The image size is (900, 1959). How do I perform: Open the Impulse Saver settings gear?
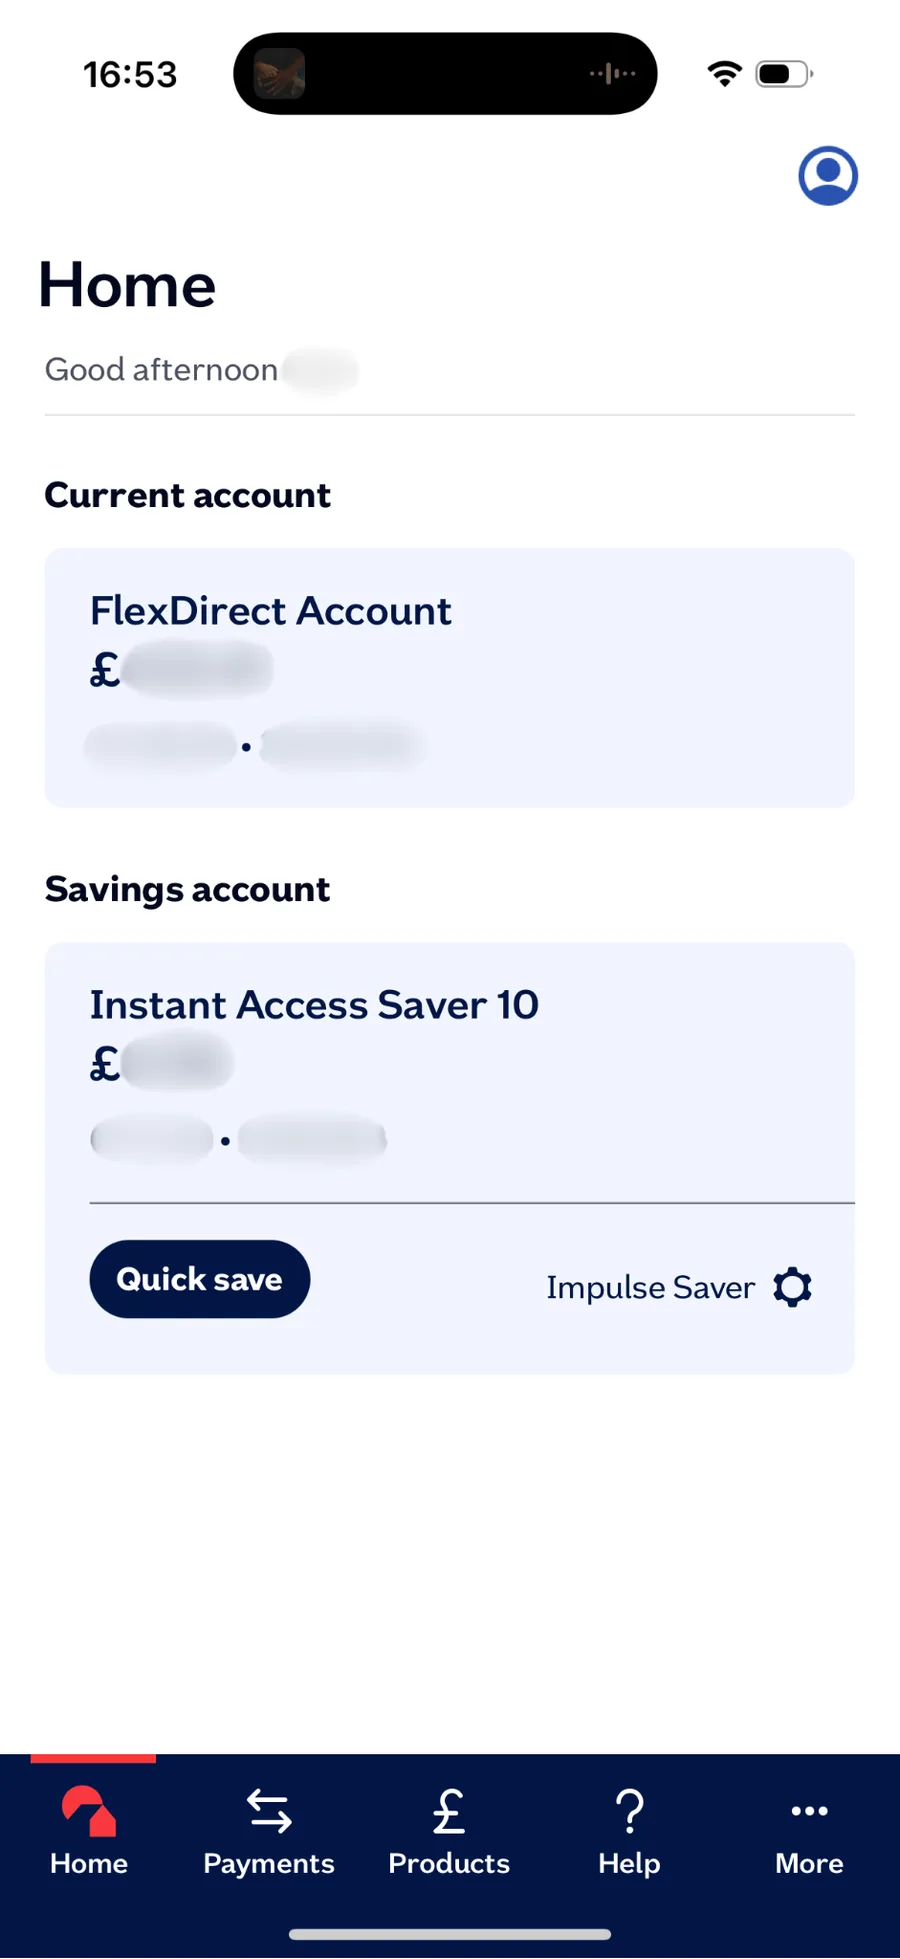(x=791, y=1287)
